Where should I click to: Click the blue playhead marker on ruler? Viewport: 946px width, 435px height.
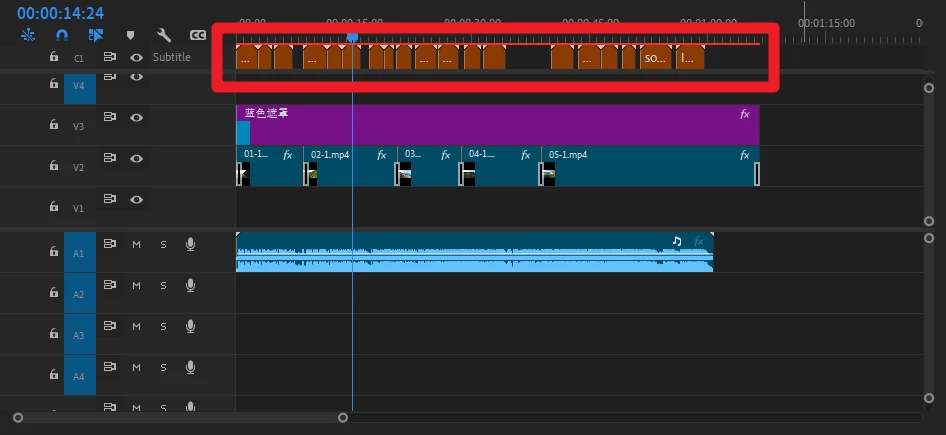pyautogui.click(x=352, y=38)
